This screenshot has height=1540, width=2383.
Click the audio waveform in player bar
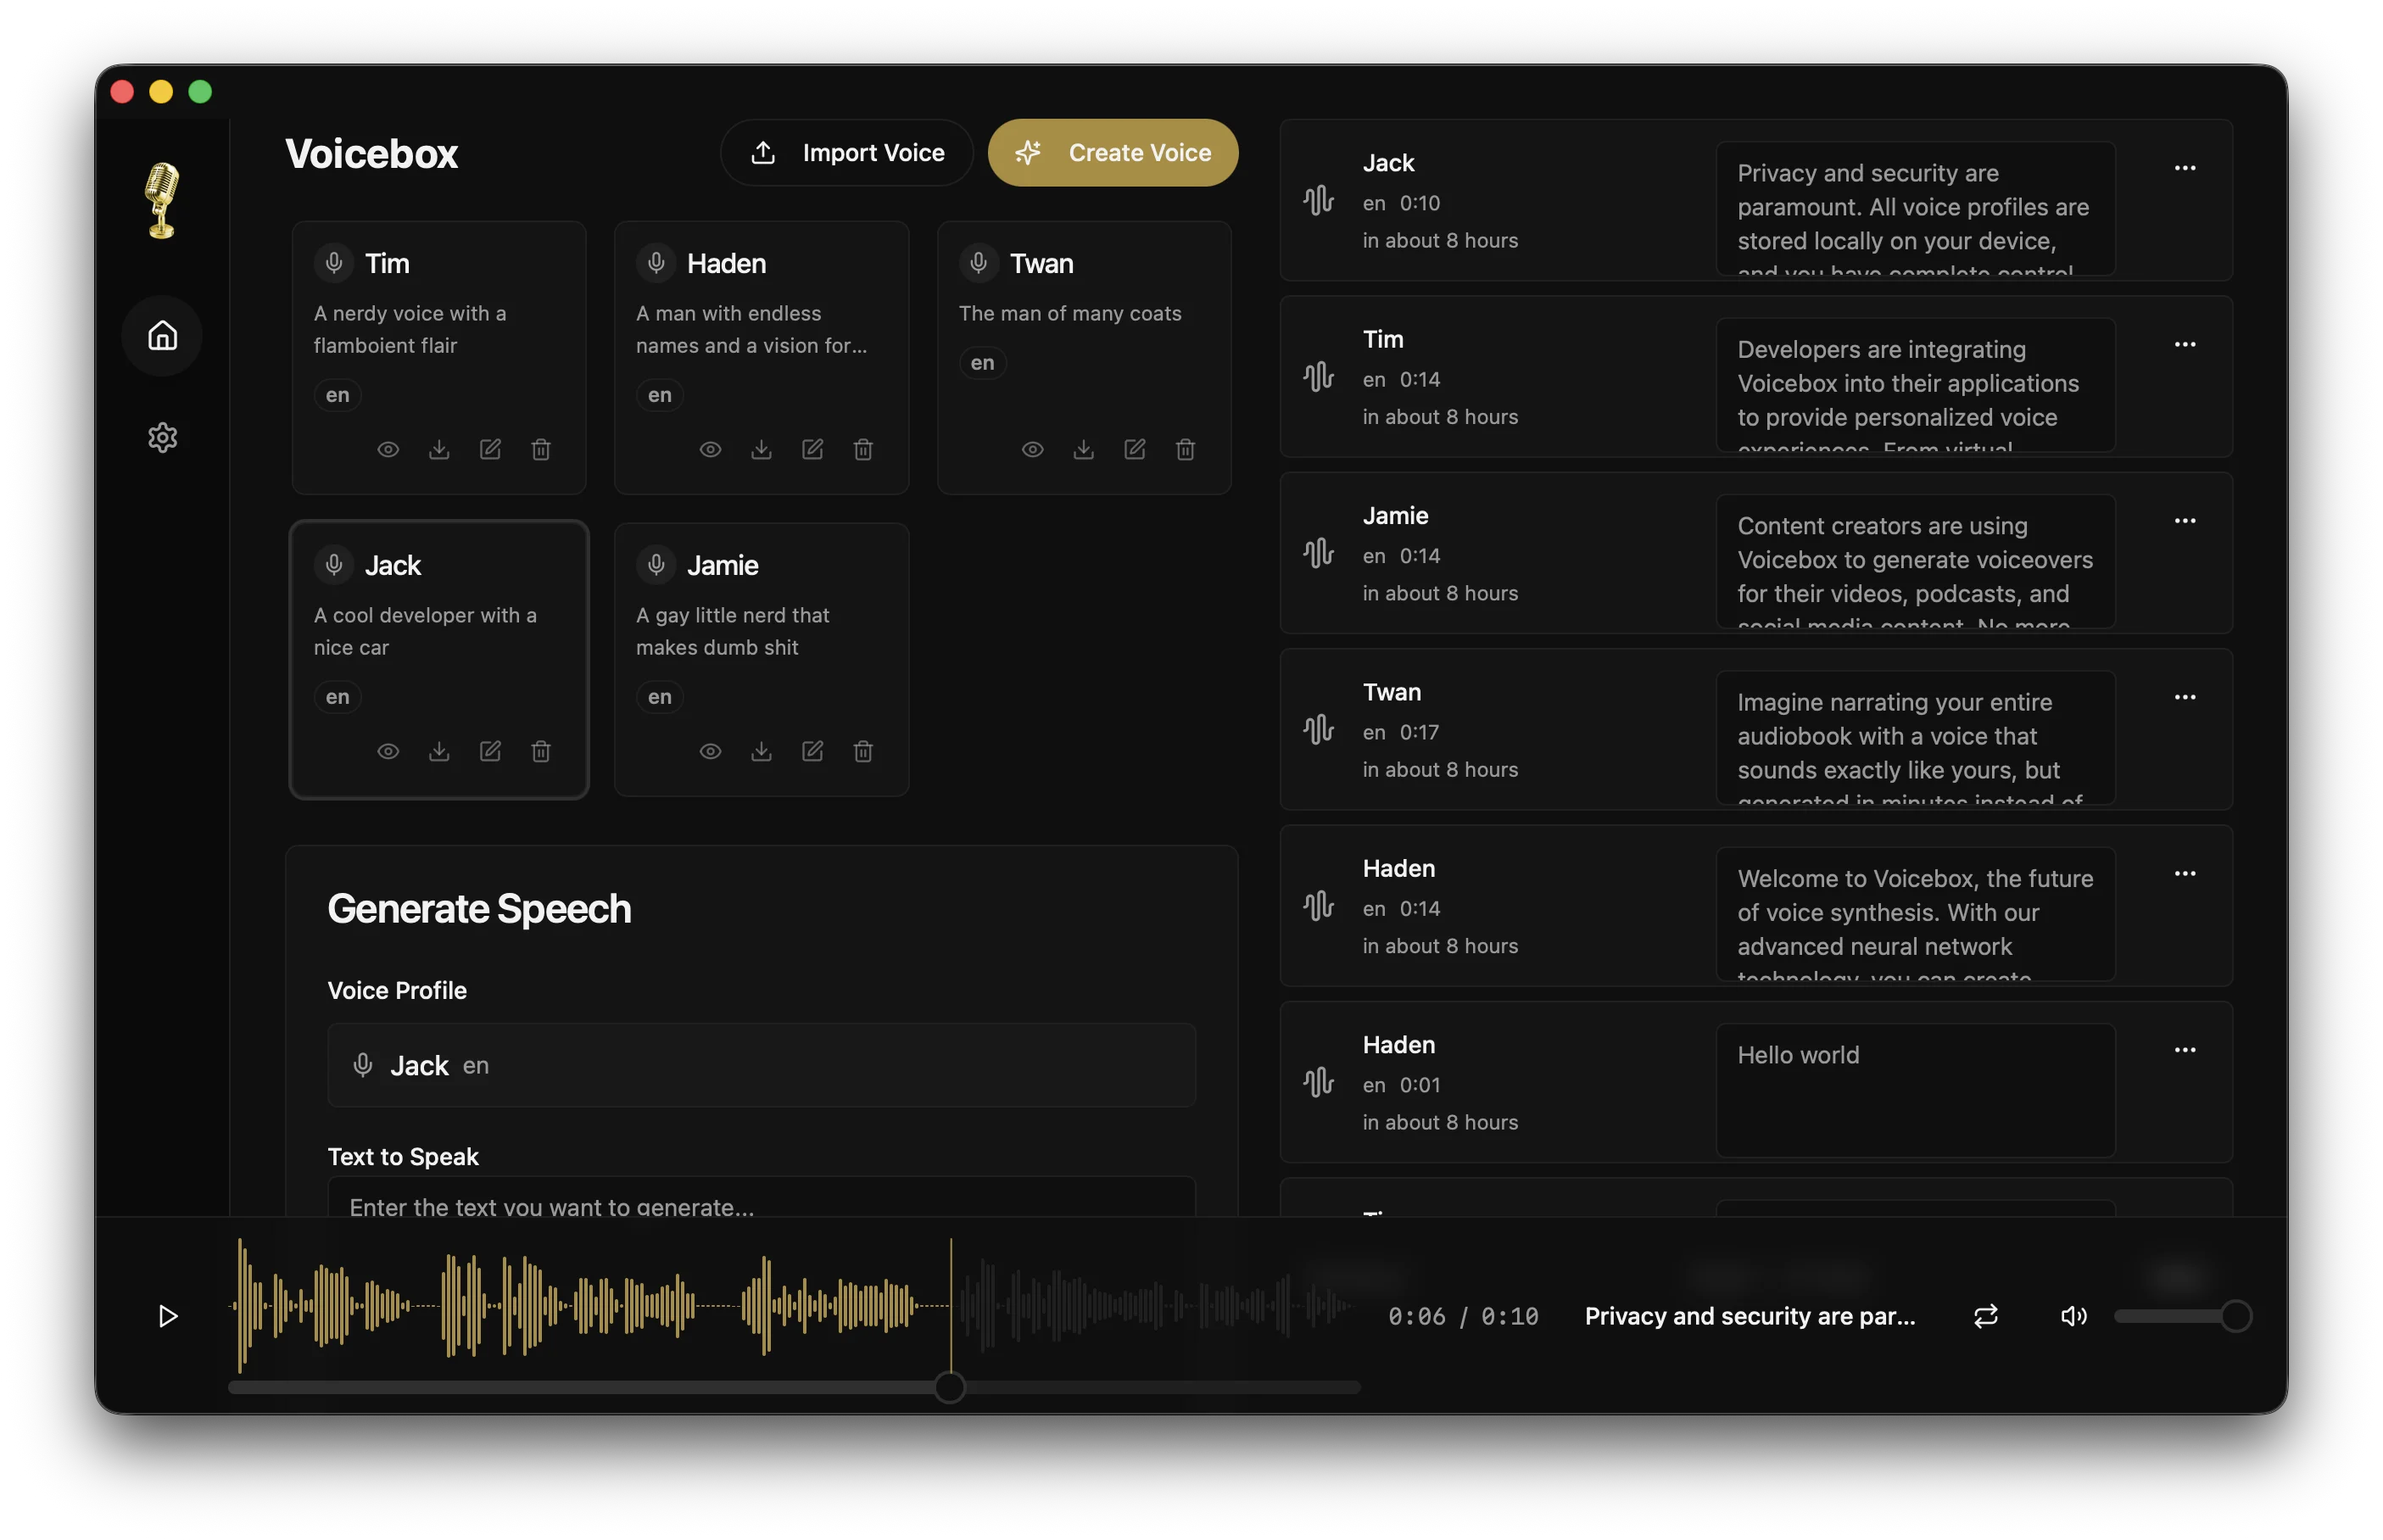794,1305
